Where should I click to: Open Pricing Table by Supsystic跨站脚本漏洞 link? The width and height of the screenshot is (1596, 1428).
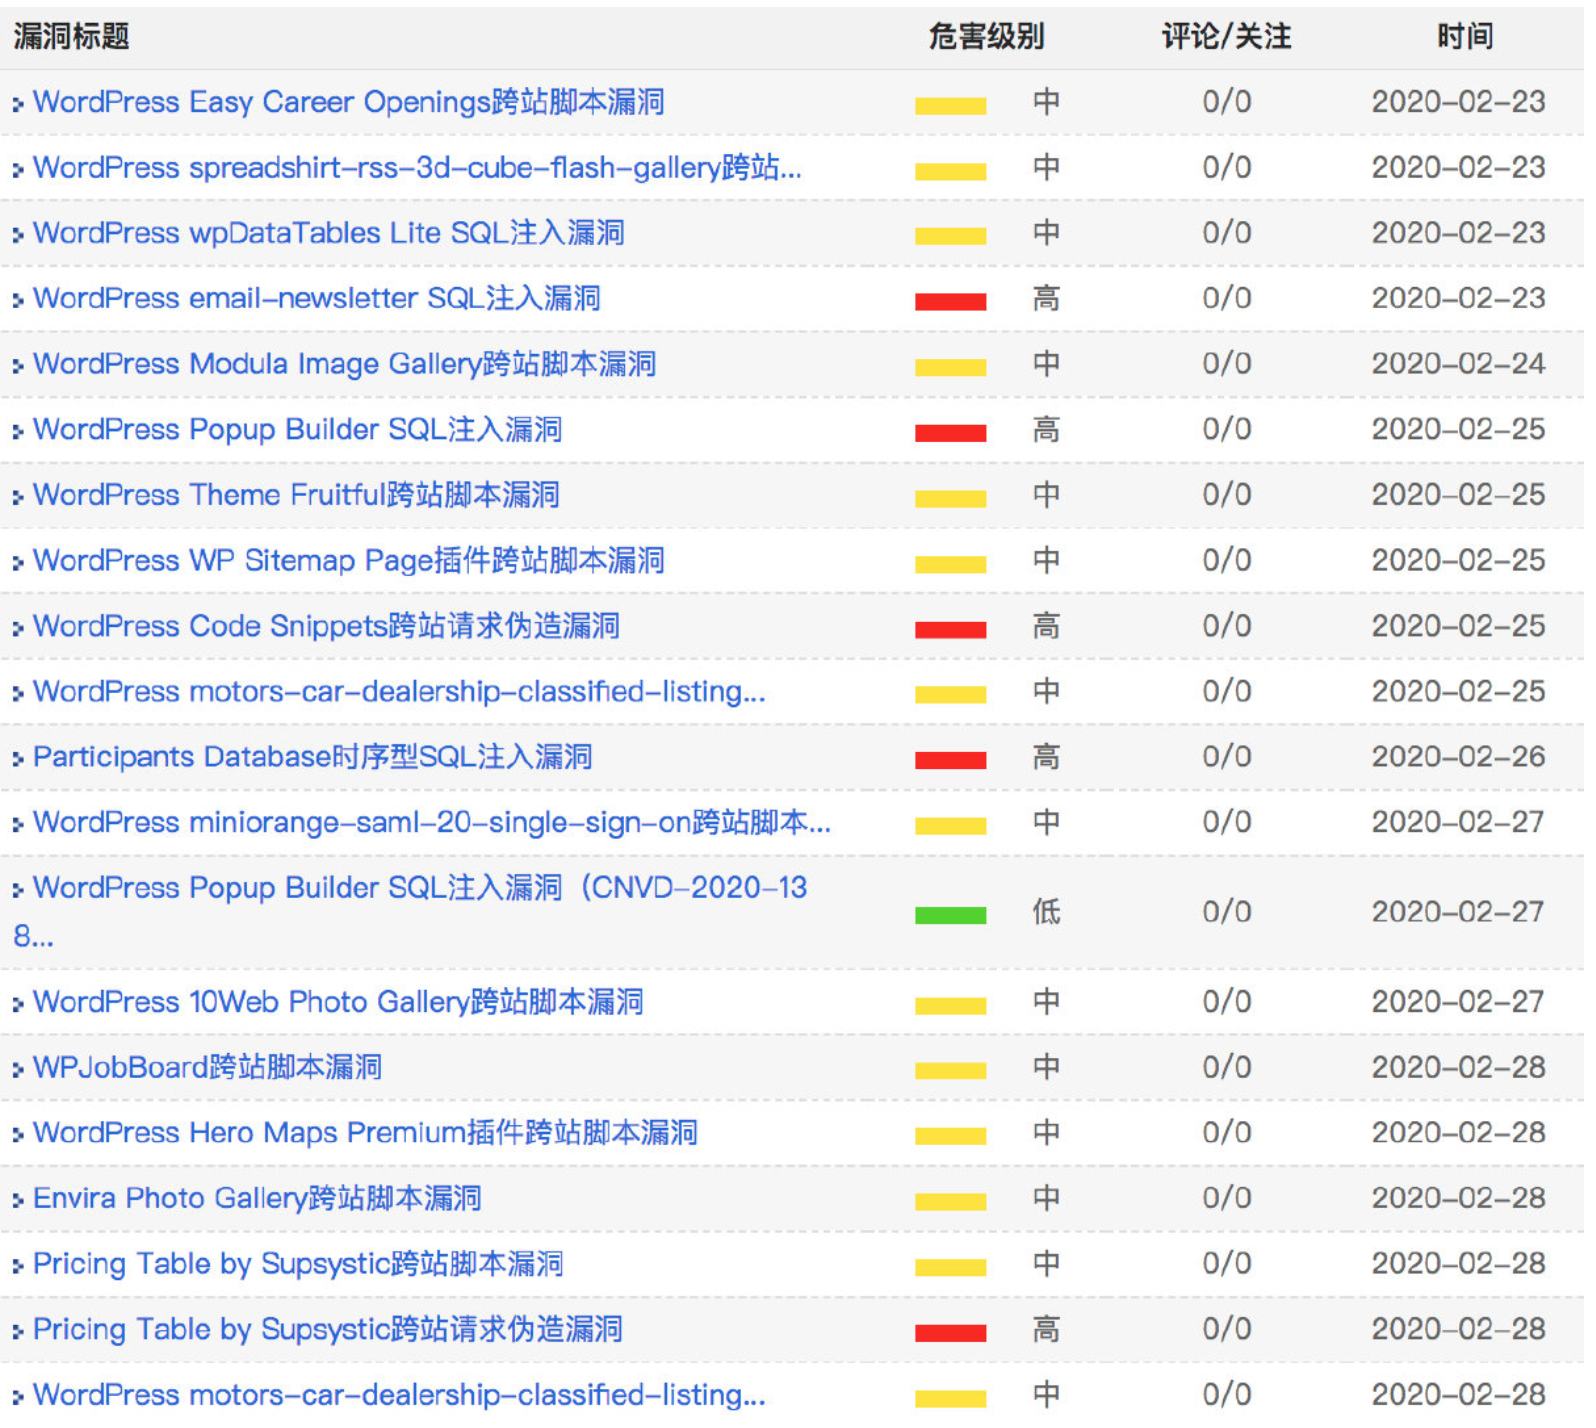pyautogui.click(x=298, y=1264)
